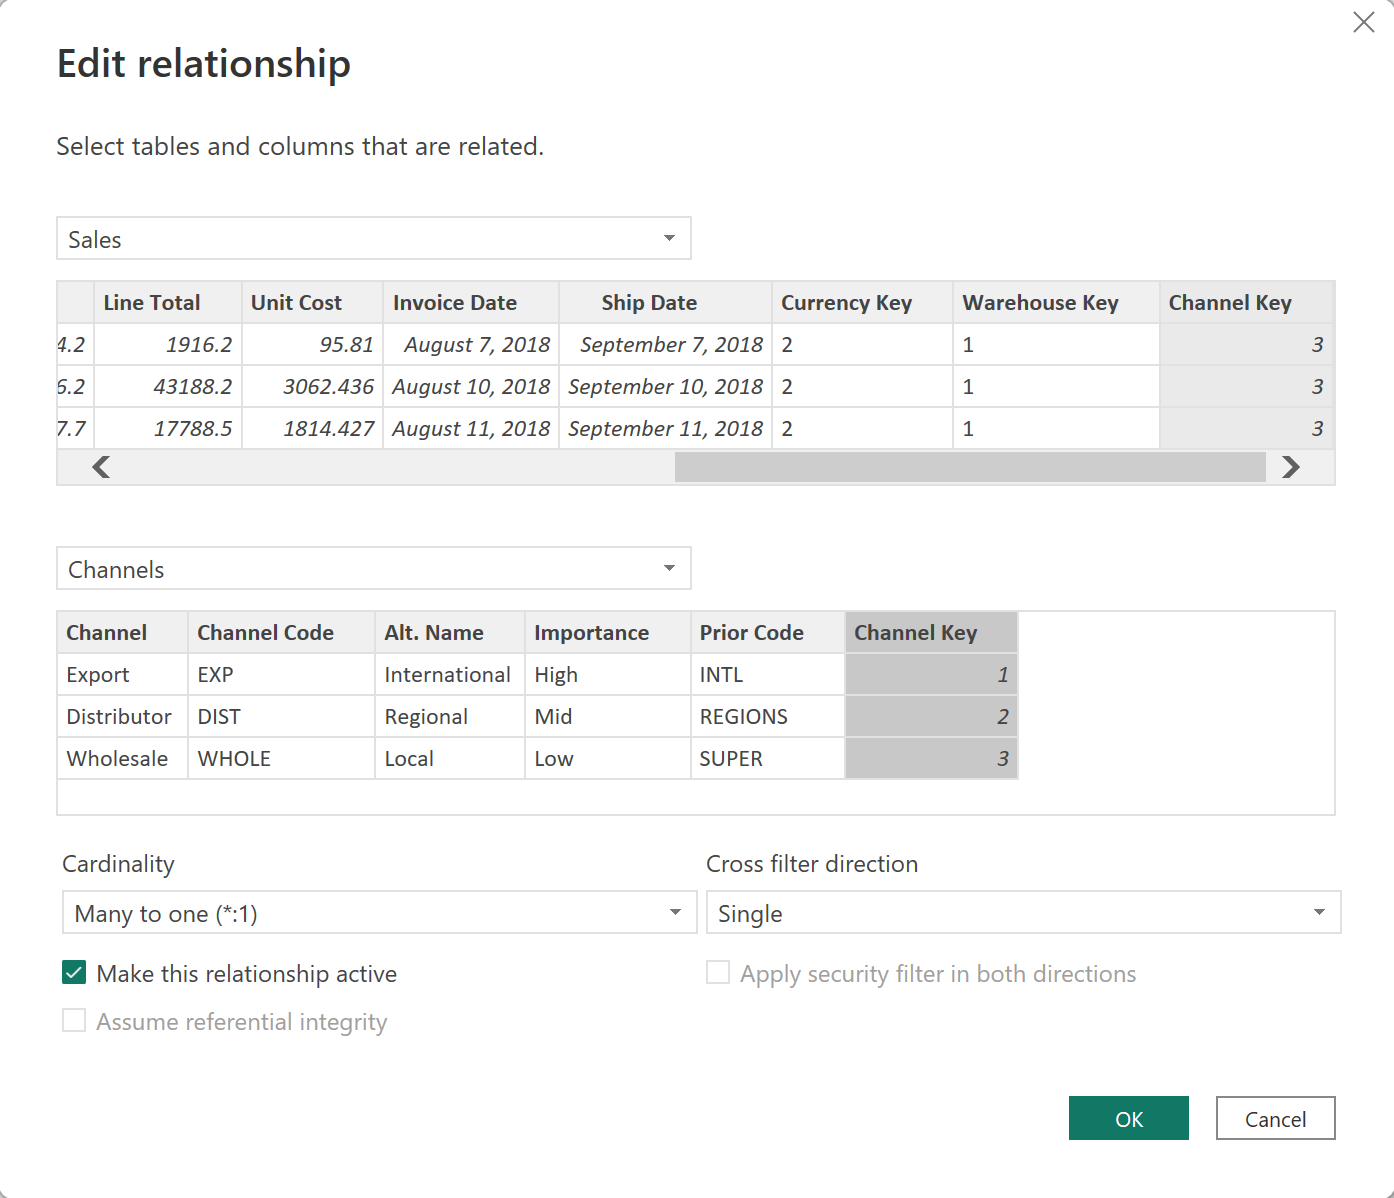Click the High importance cell
This screenshot has width=1394, height=1198.
click(x=607, y=675)
